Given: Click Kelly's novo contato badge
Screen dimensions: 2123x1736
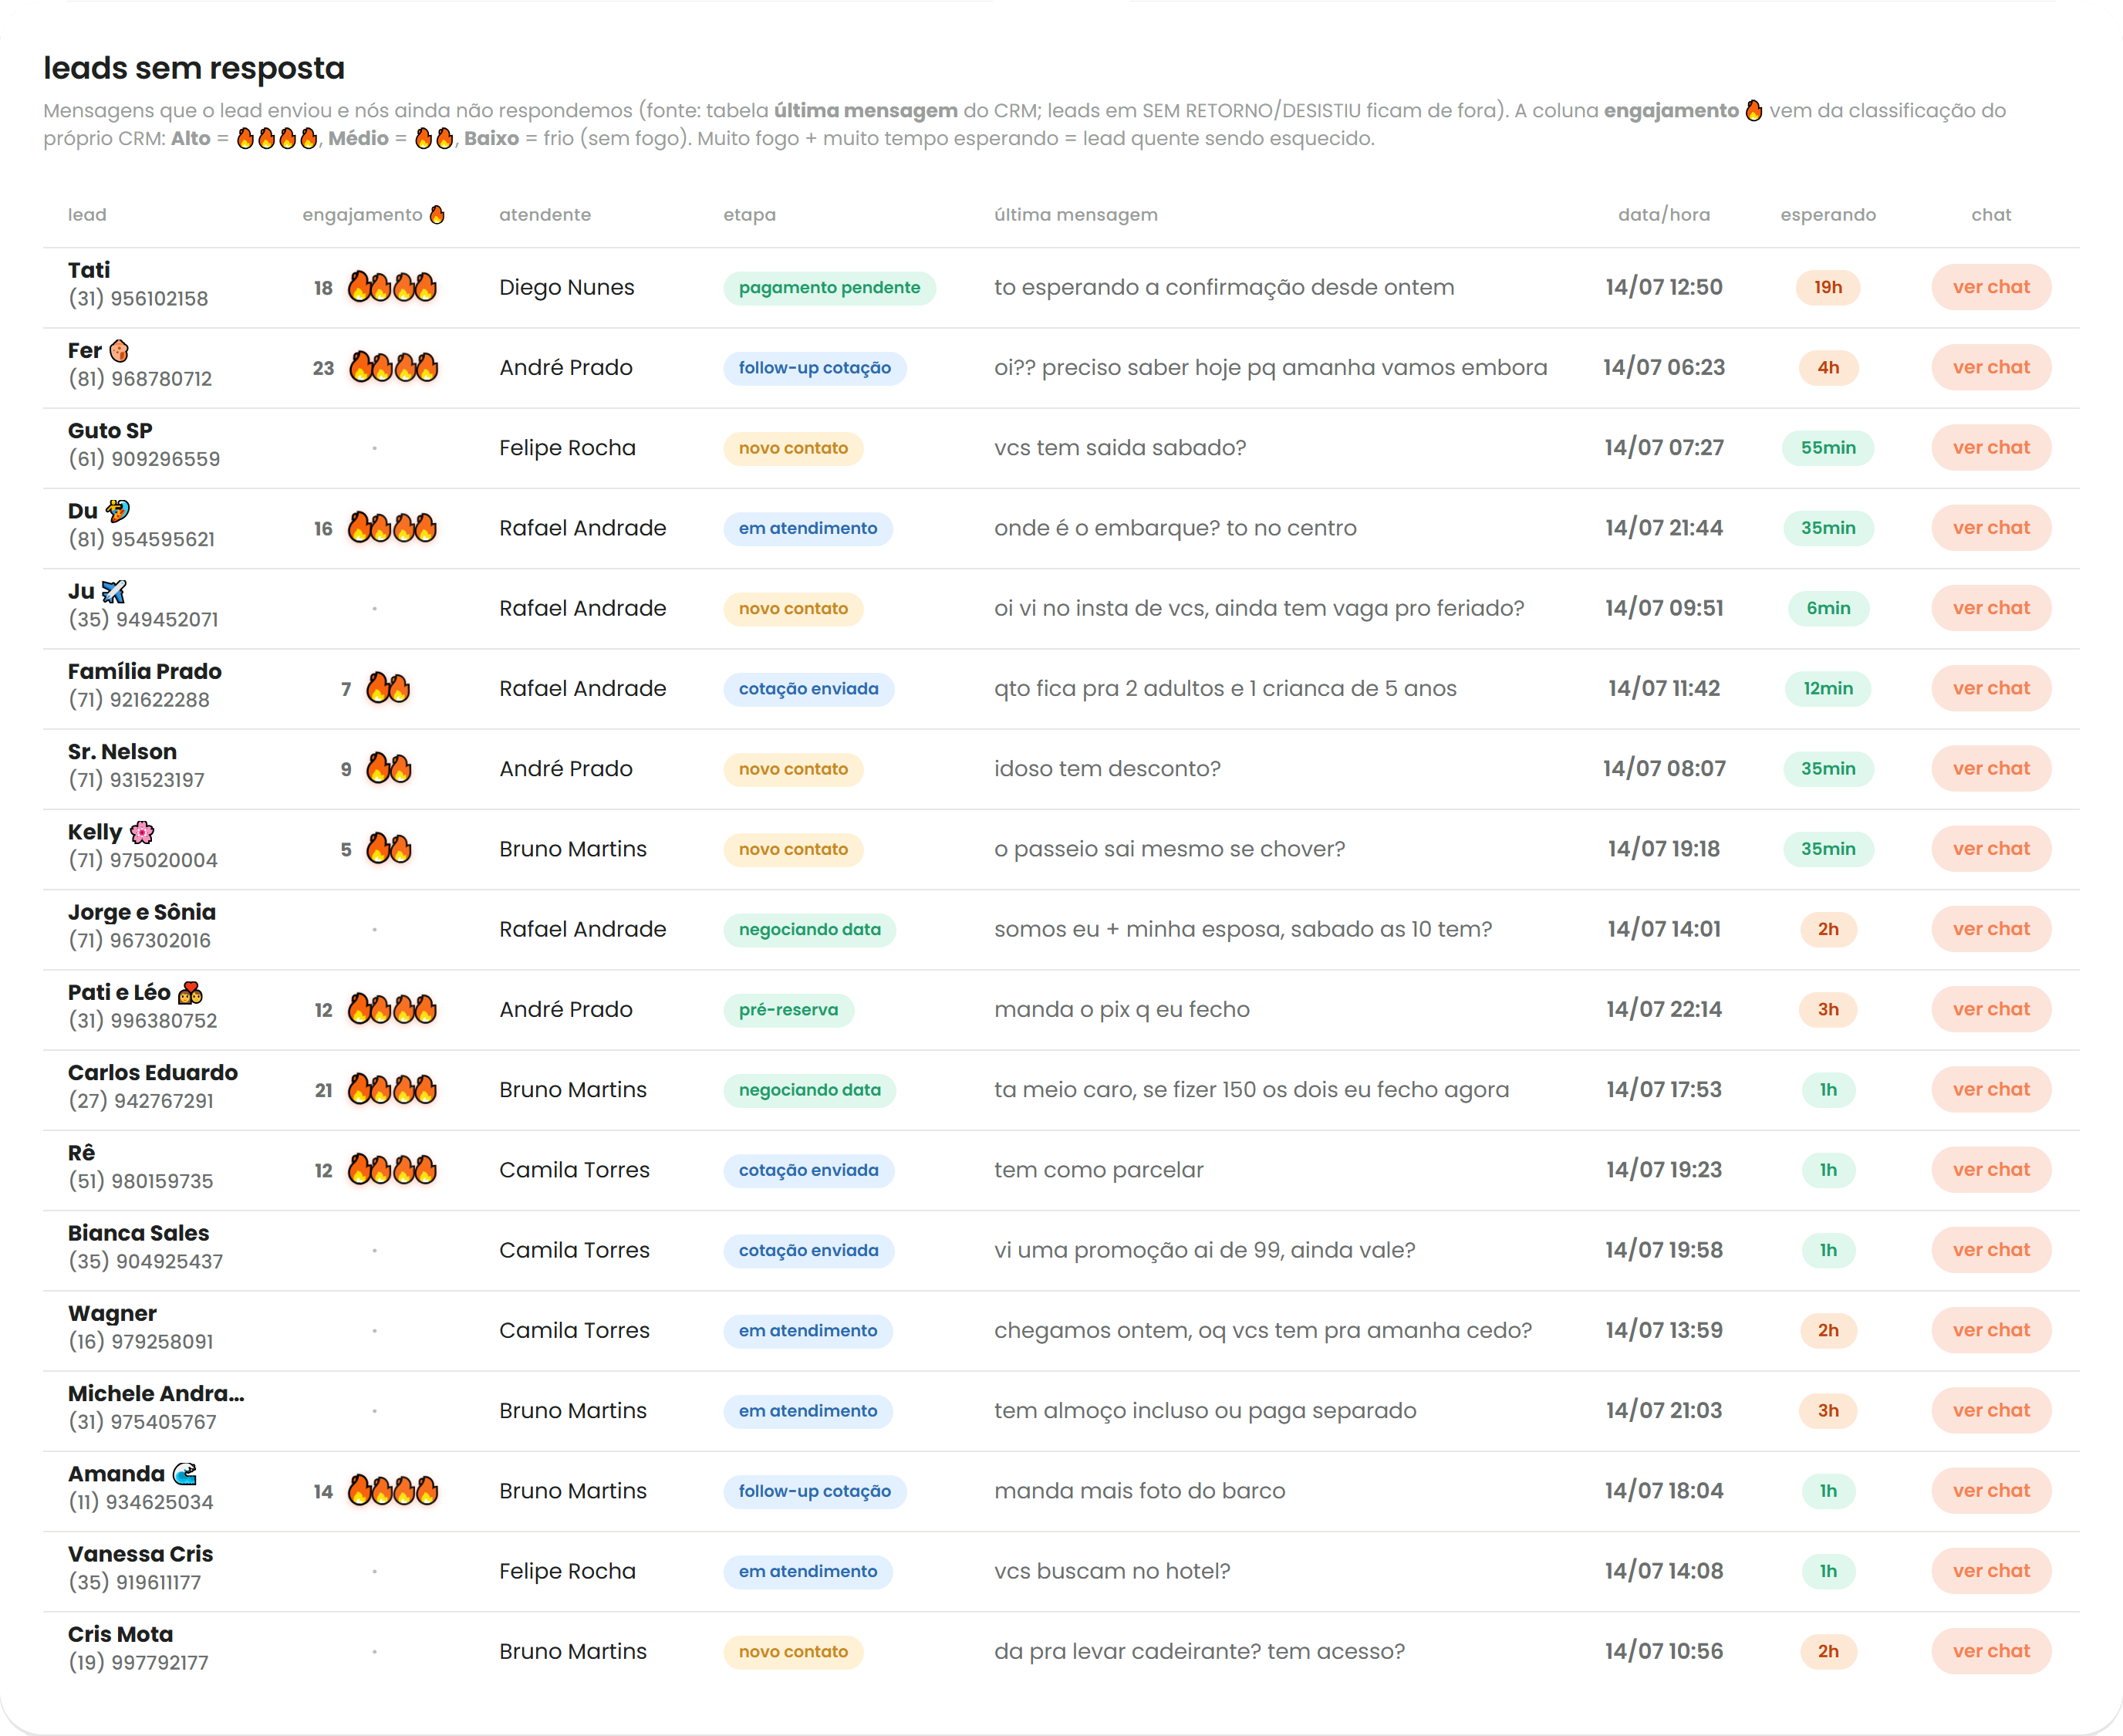Looking at the screenshot, I should point(793,850).
